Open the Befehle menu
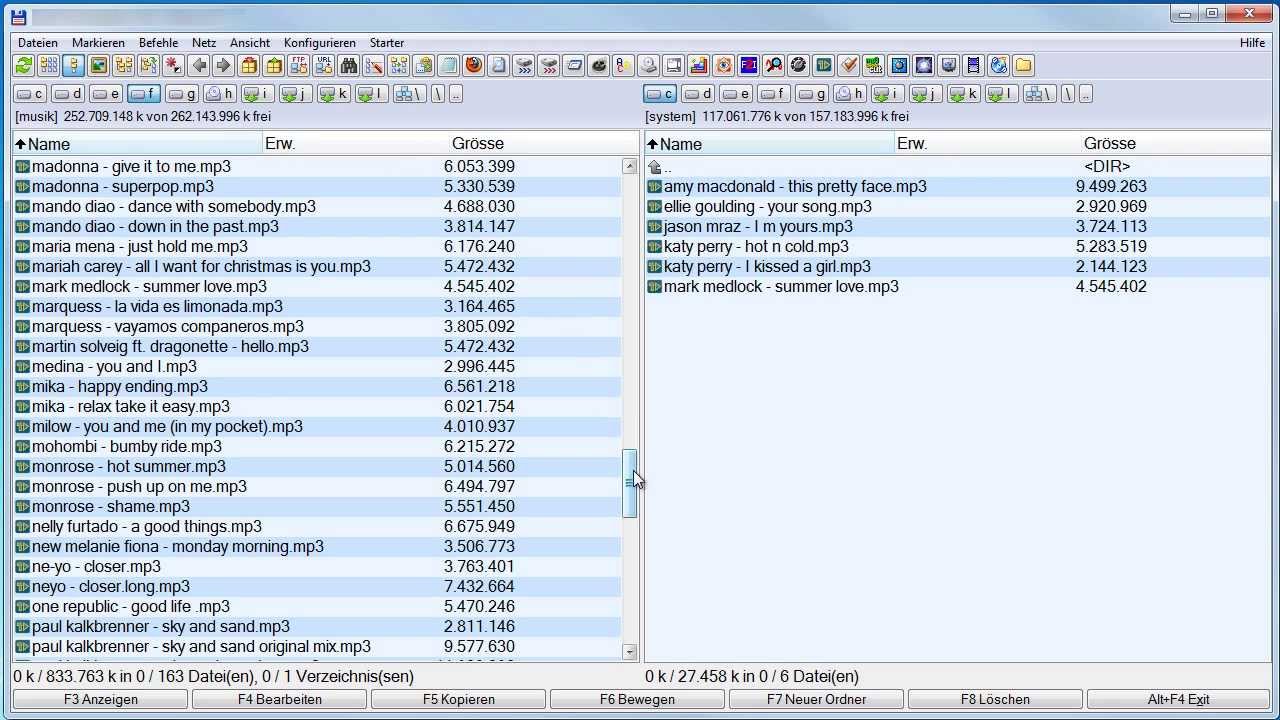Image resolution: width=1280 pixels, height=720 pixels. point(158,43)
